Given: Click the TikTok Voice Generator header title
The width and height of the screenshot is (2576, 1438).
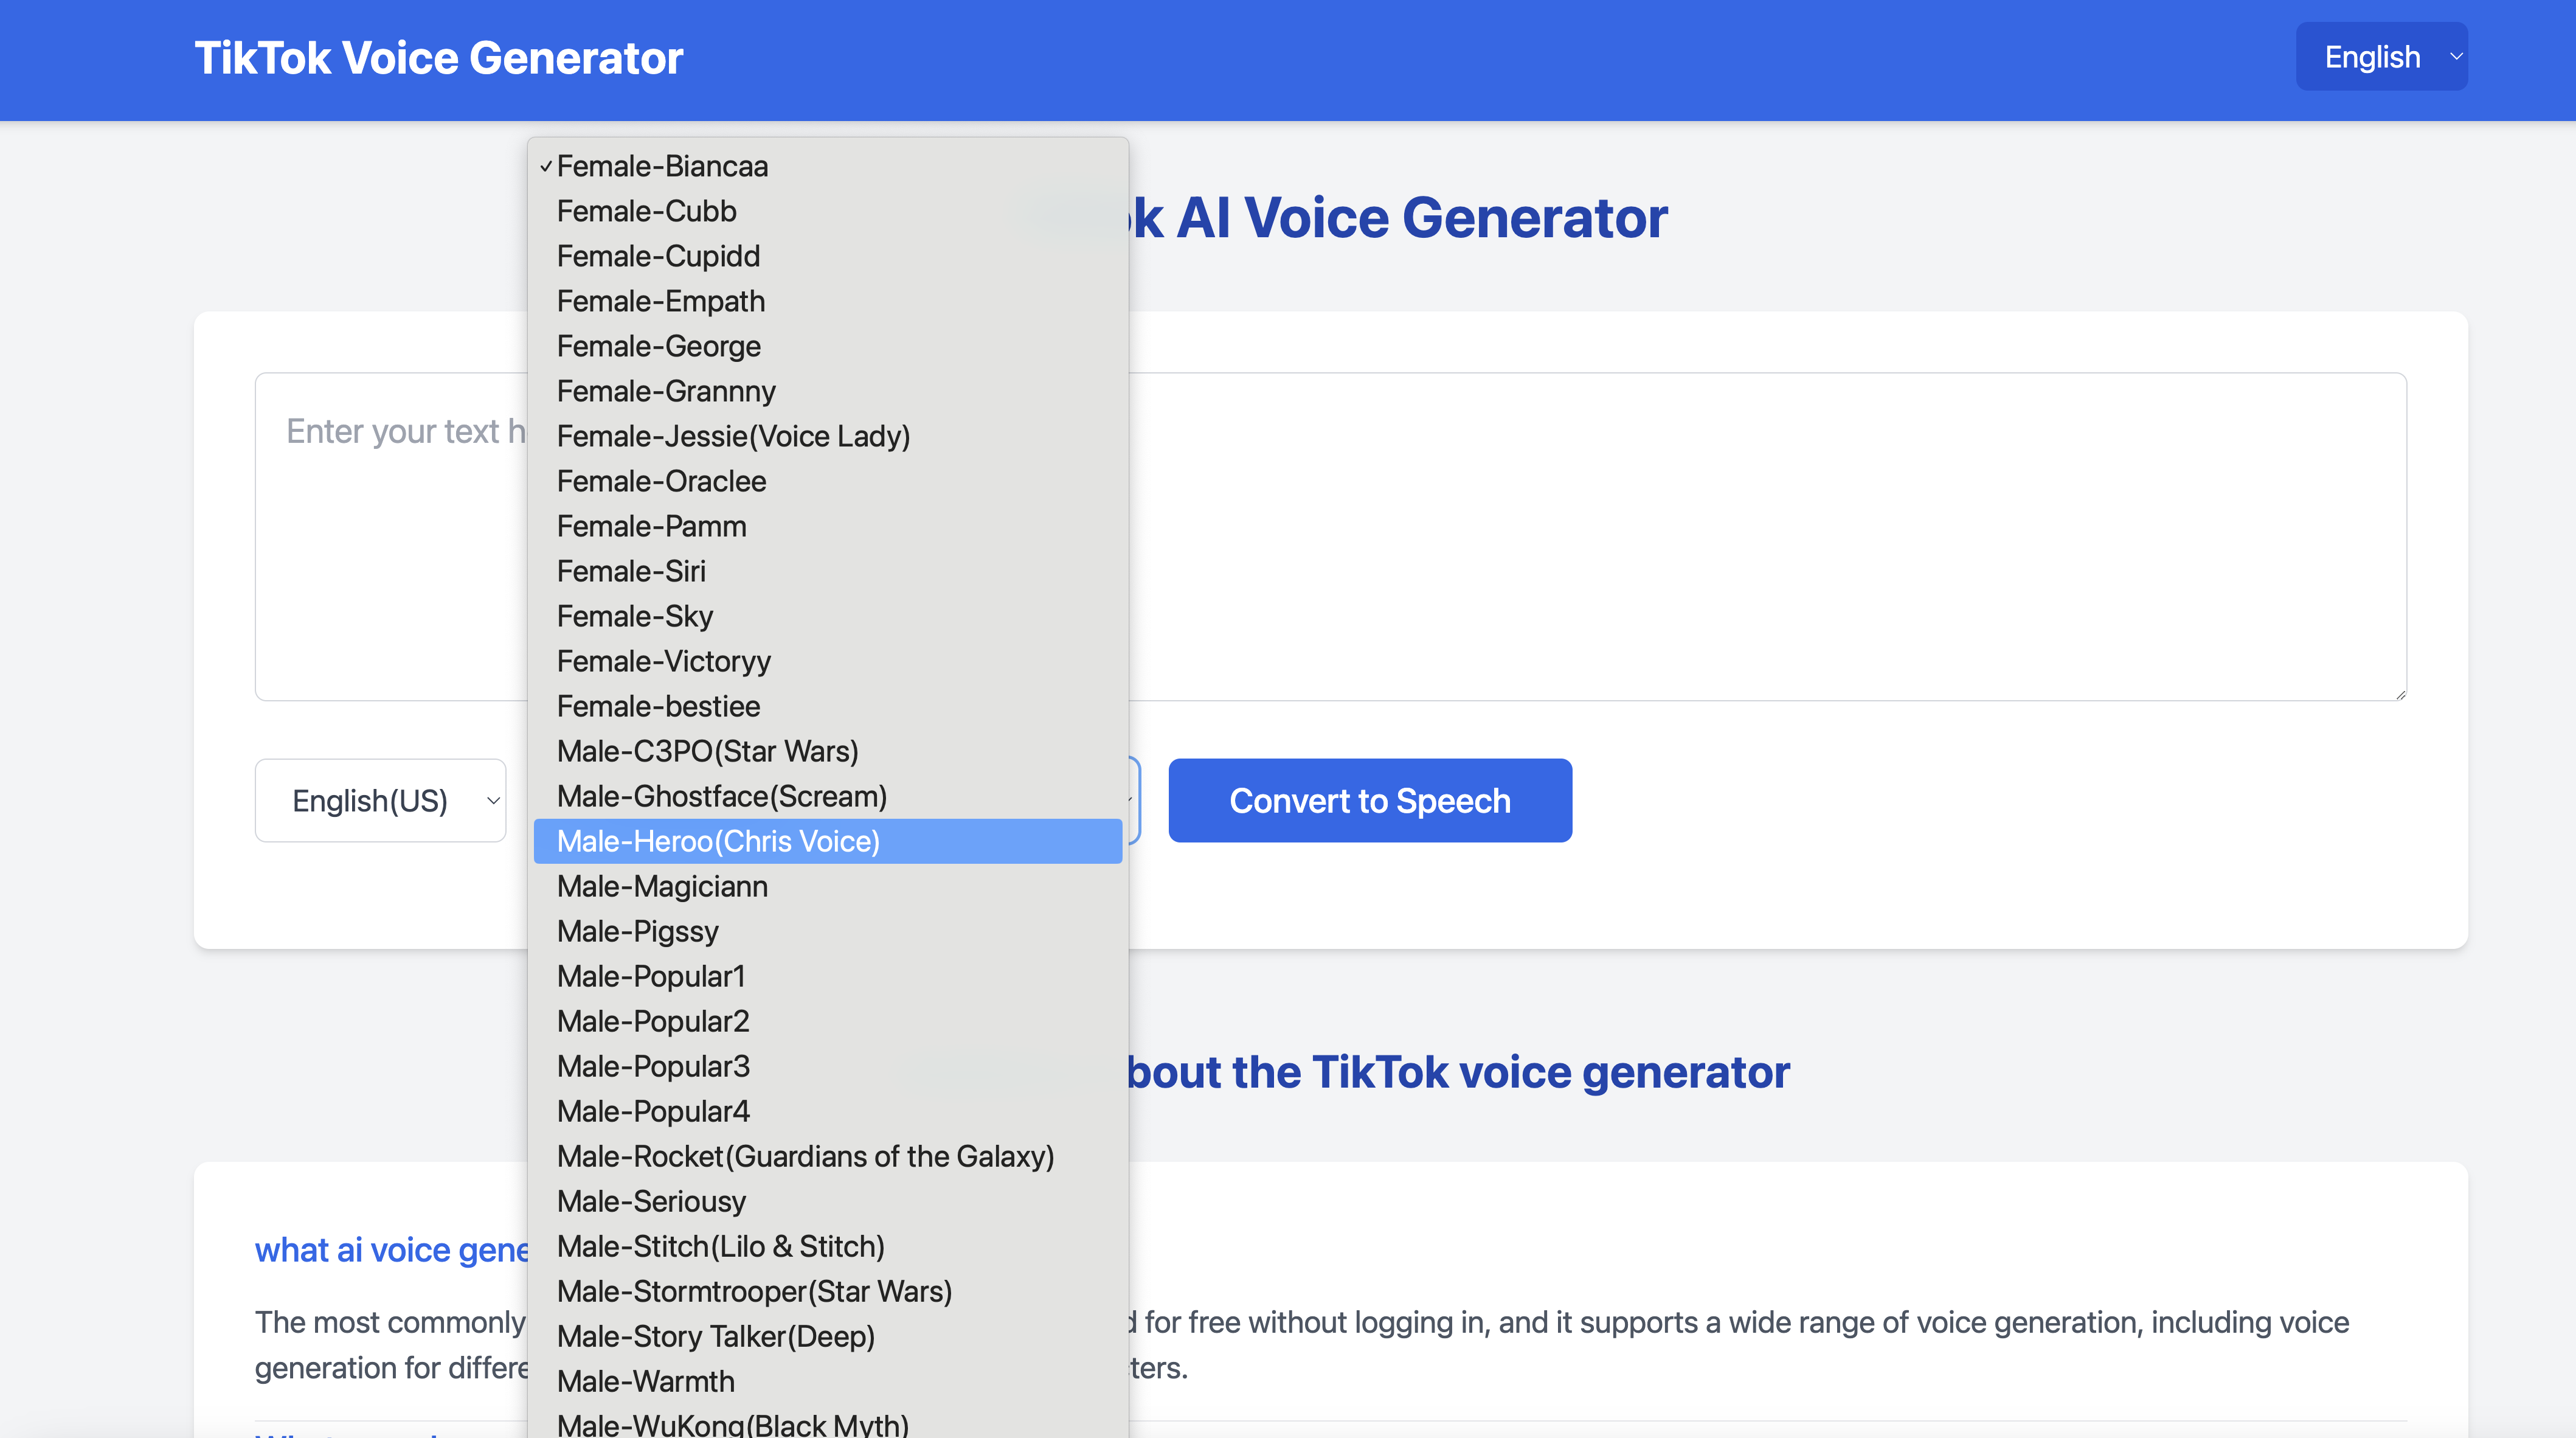Looking at the screenshot, I should point(438,58).
